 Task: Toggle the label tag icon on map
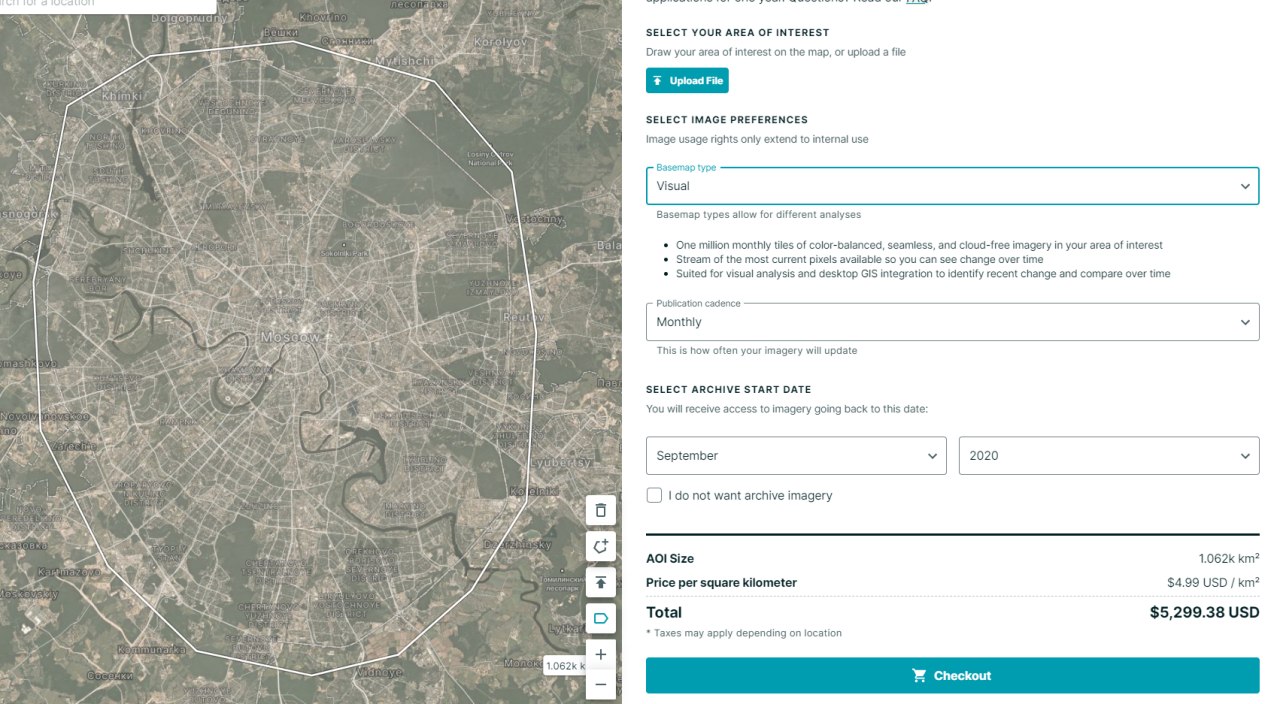click(x=600, y=618)
